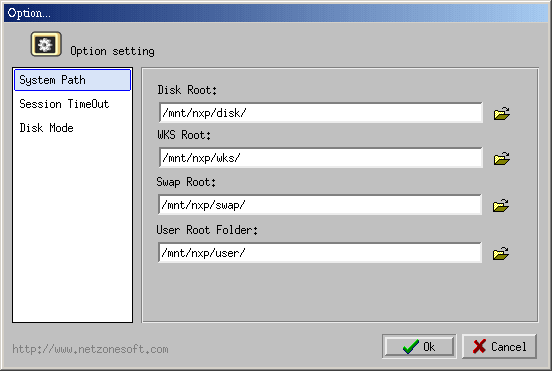Browse folder for Disk Root path
The width and height of the screenshot is (552, 371).
click(501, 113)
